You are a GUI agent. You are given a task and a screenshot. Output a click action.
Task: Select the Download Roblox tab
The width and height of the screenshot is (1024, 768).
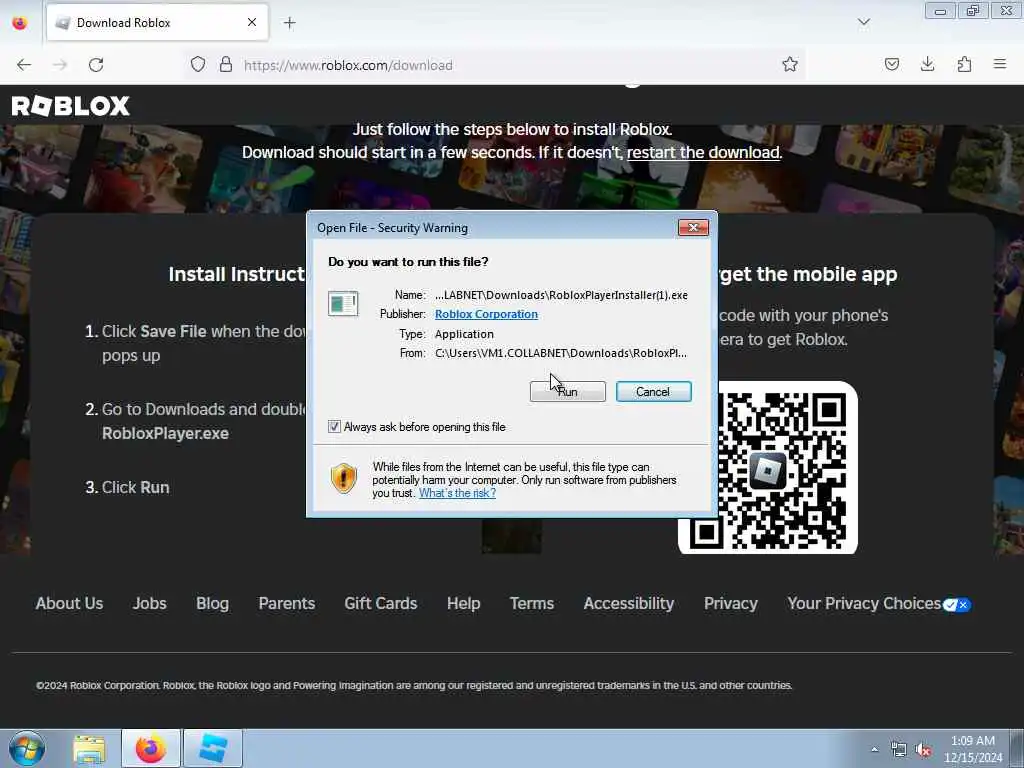(157, 23)
